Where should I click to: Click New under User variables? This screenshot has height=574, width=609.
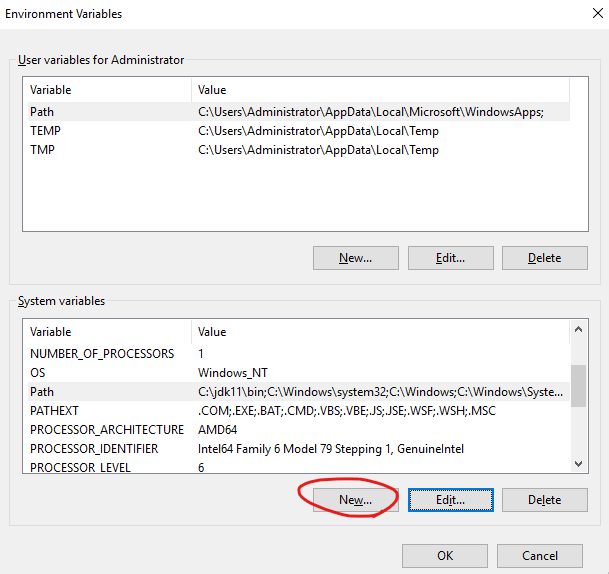(356, 258)
